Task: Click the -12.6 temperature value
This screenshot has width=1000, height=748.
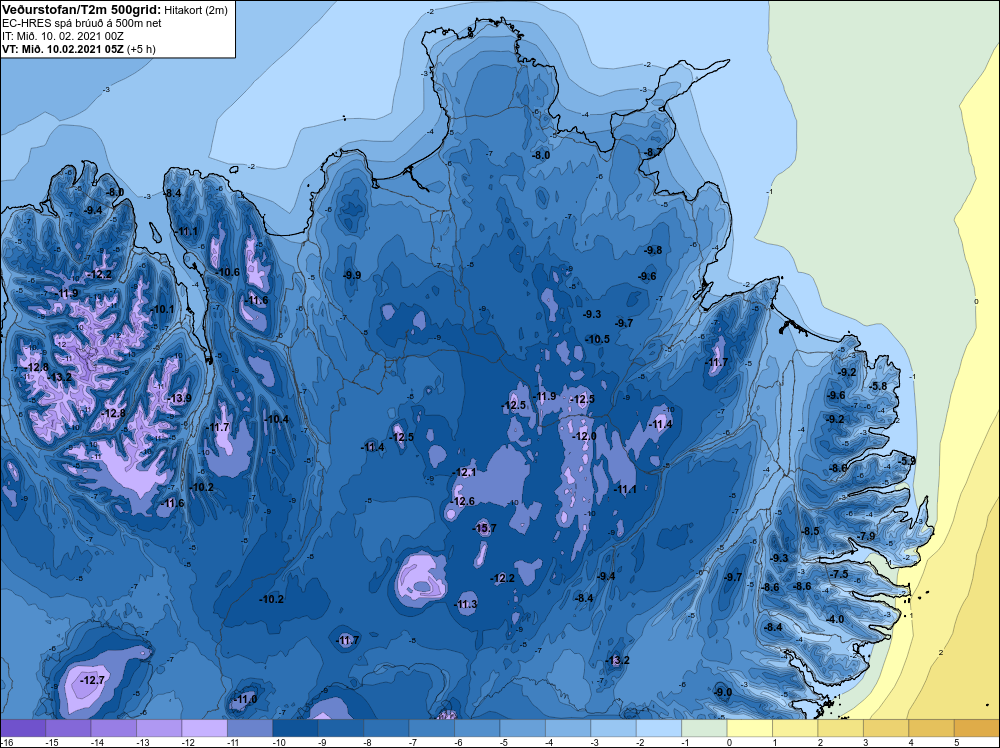Action: point(462,501)
